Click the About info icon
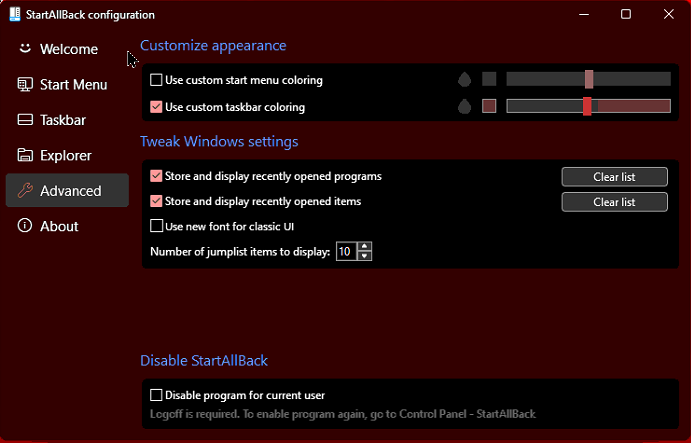The image size is (691, 443). (25, 226)
